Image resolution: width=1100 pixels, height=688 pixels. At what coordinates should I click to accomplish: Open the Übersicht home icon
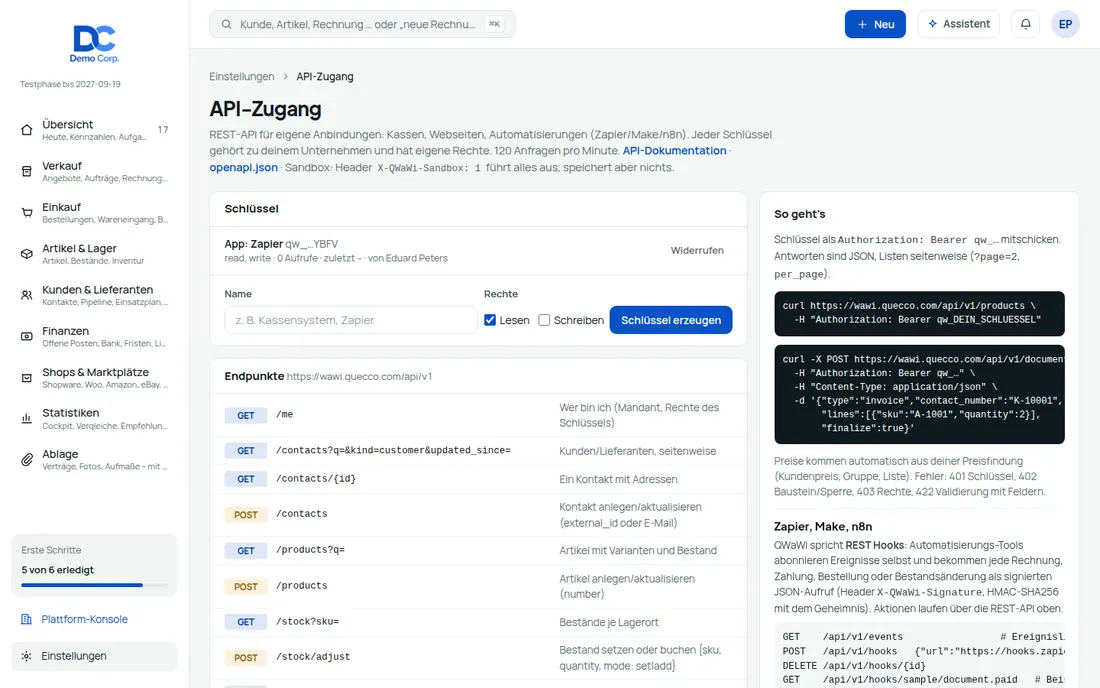pyautogui.click(x=27, y=130)
